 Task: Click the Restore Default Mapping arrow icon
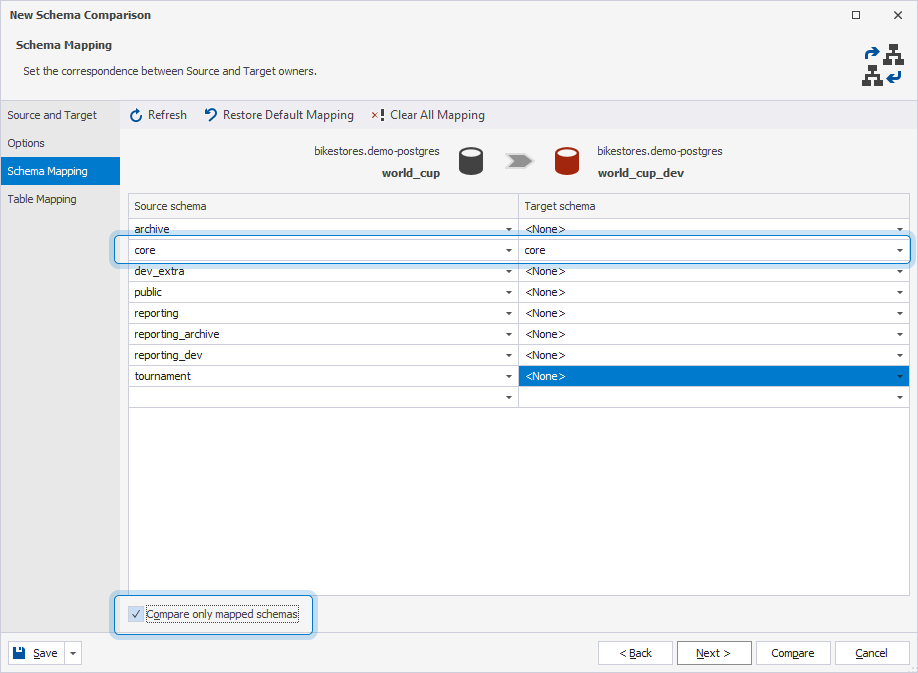[211, 115]
